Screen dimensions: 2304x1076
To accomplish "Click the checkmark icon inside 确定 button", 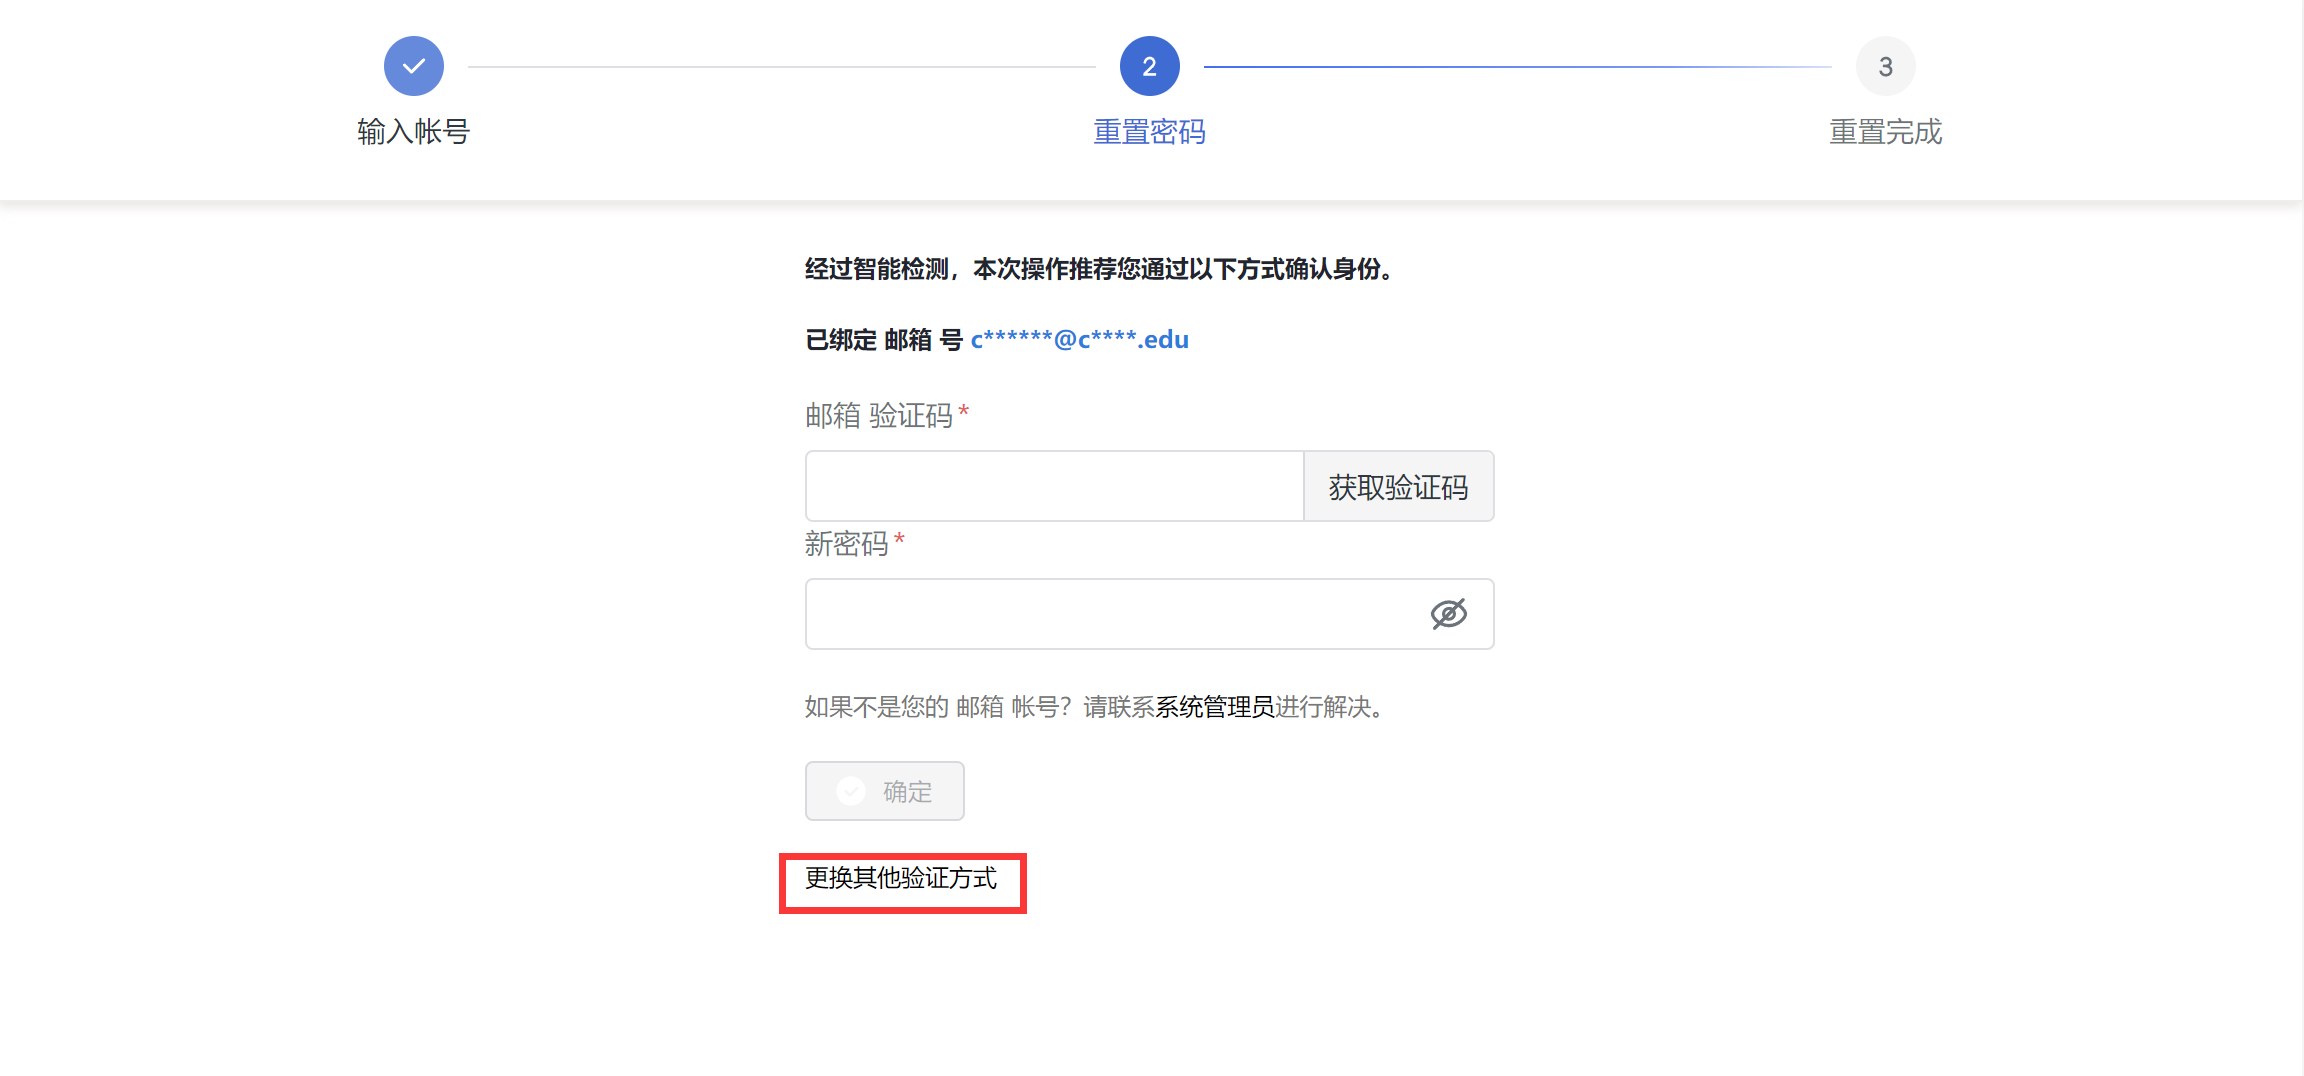I will (851, 791).
